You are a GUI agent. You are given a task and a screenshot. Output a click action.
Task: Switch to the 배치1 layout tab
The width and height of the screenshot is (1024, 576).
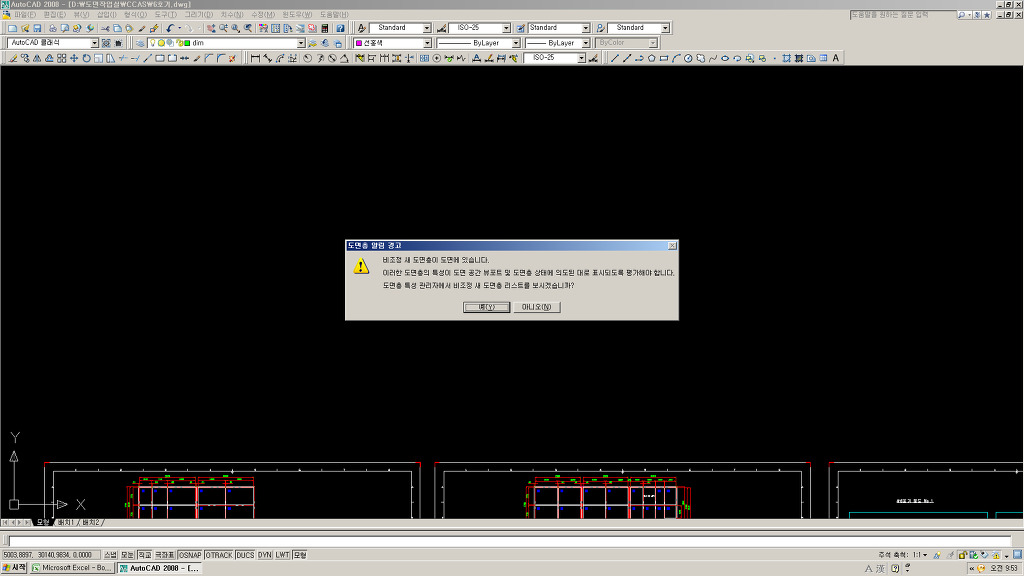pos(67,523)
